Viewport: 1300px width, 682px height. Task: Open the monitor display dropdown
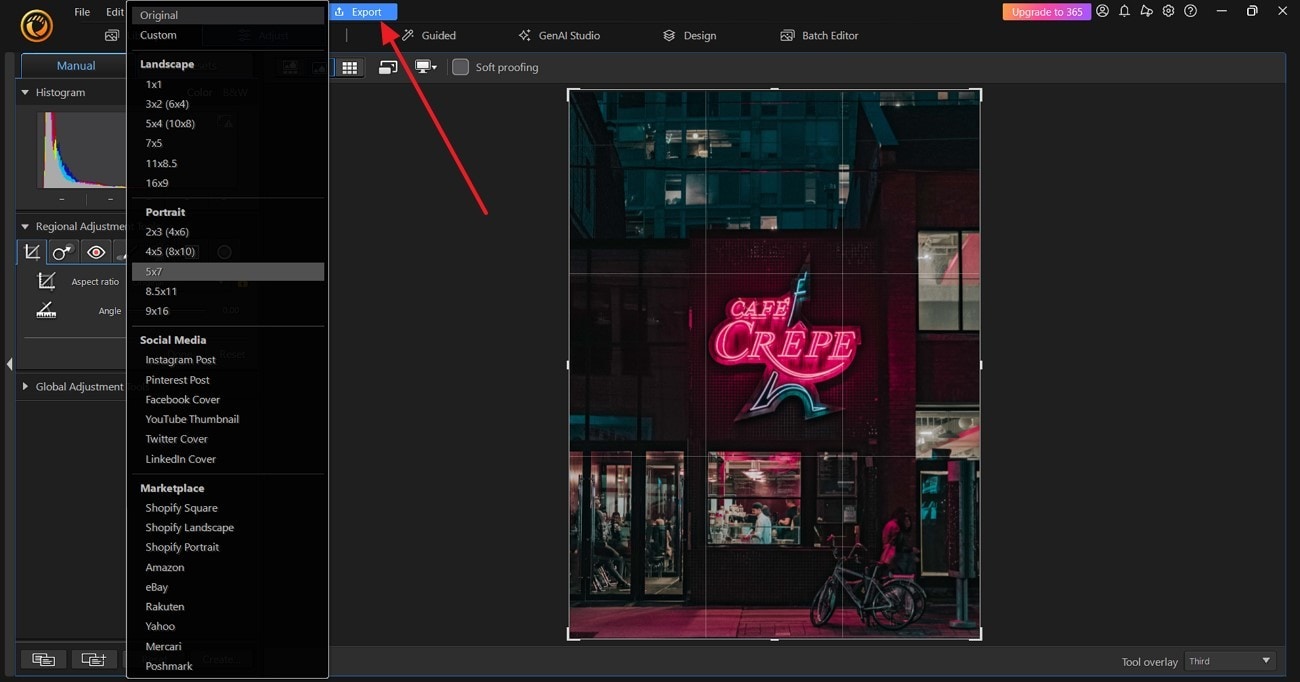pos(426,67)
